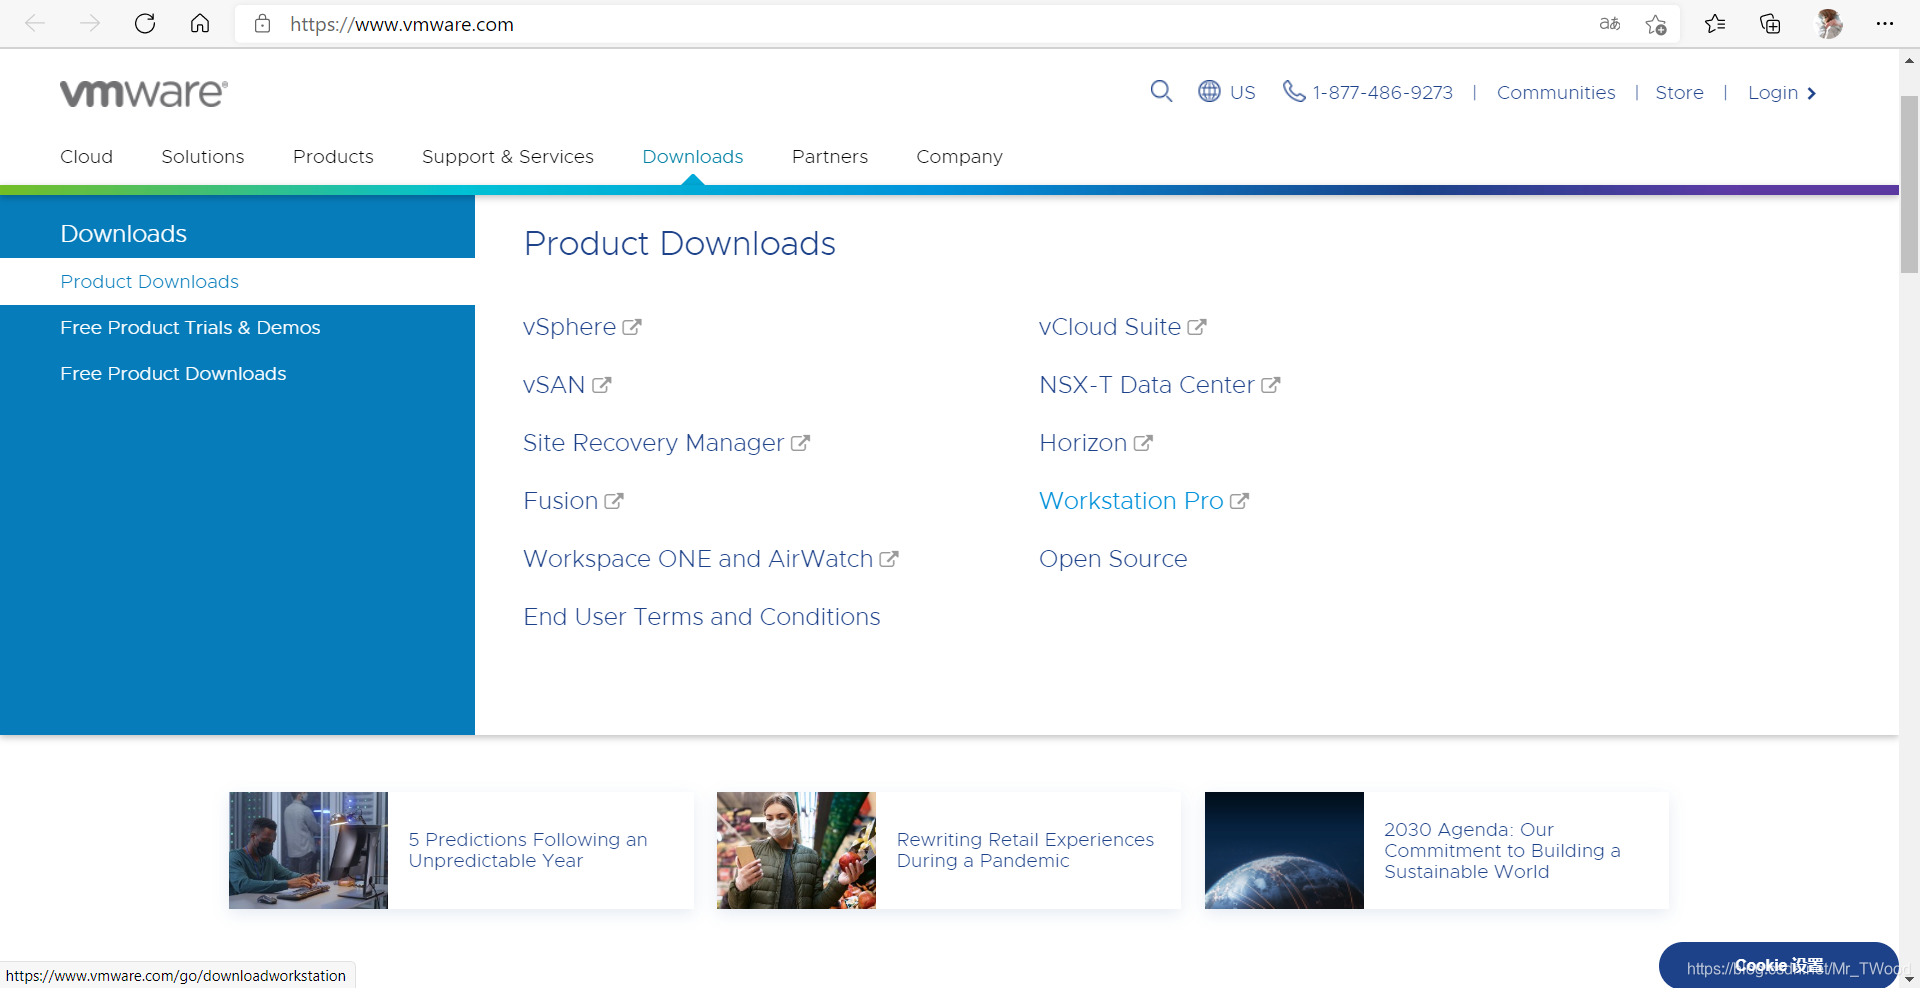
Task: Open NSX-T Data Center link
Action: [1147, 385]
